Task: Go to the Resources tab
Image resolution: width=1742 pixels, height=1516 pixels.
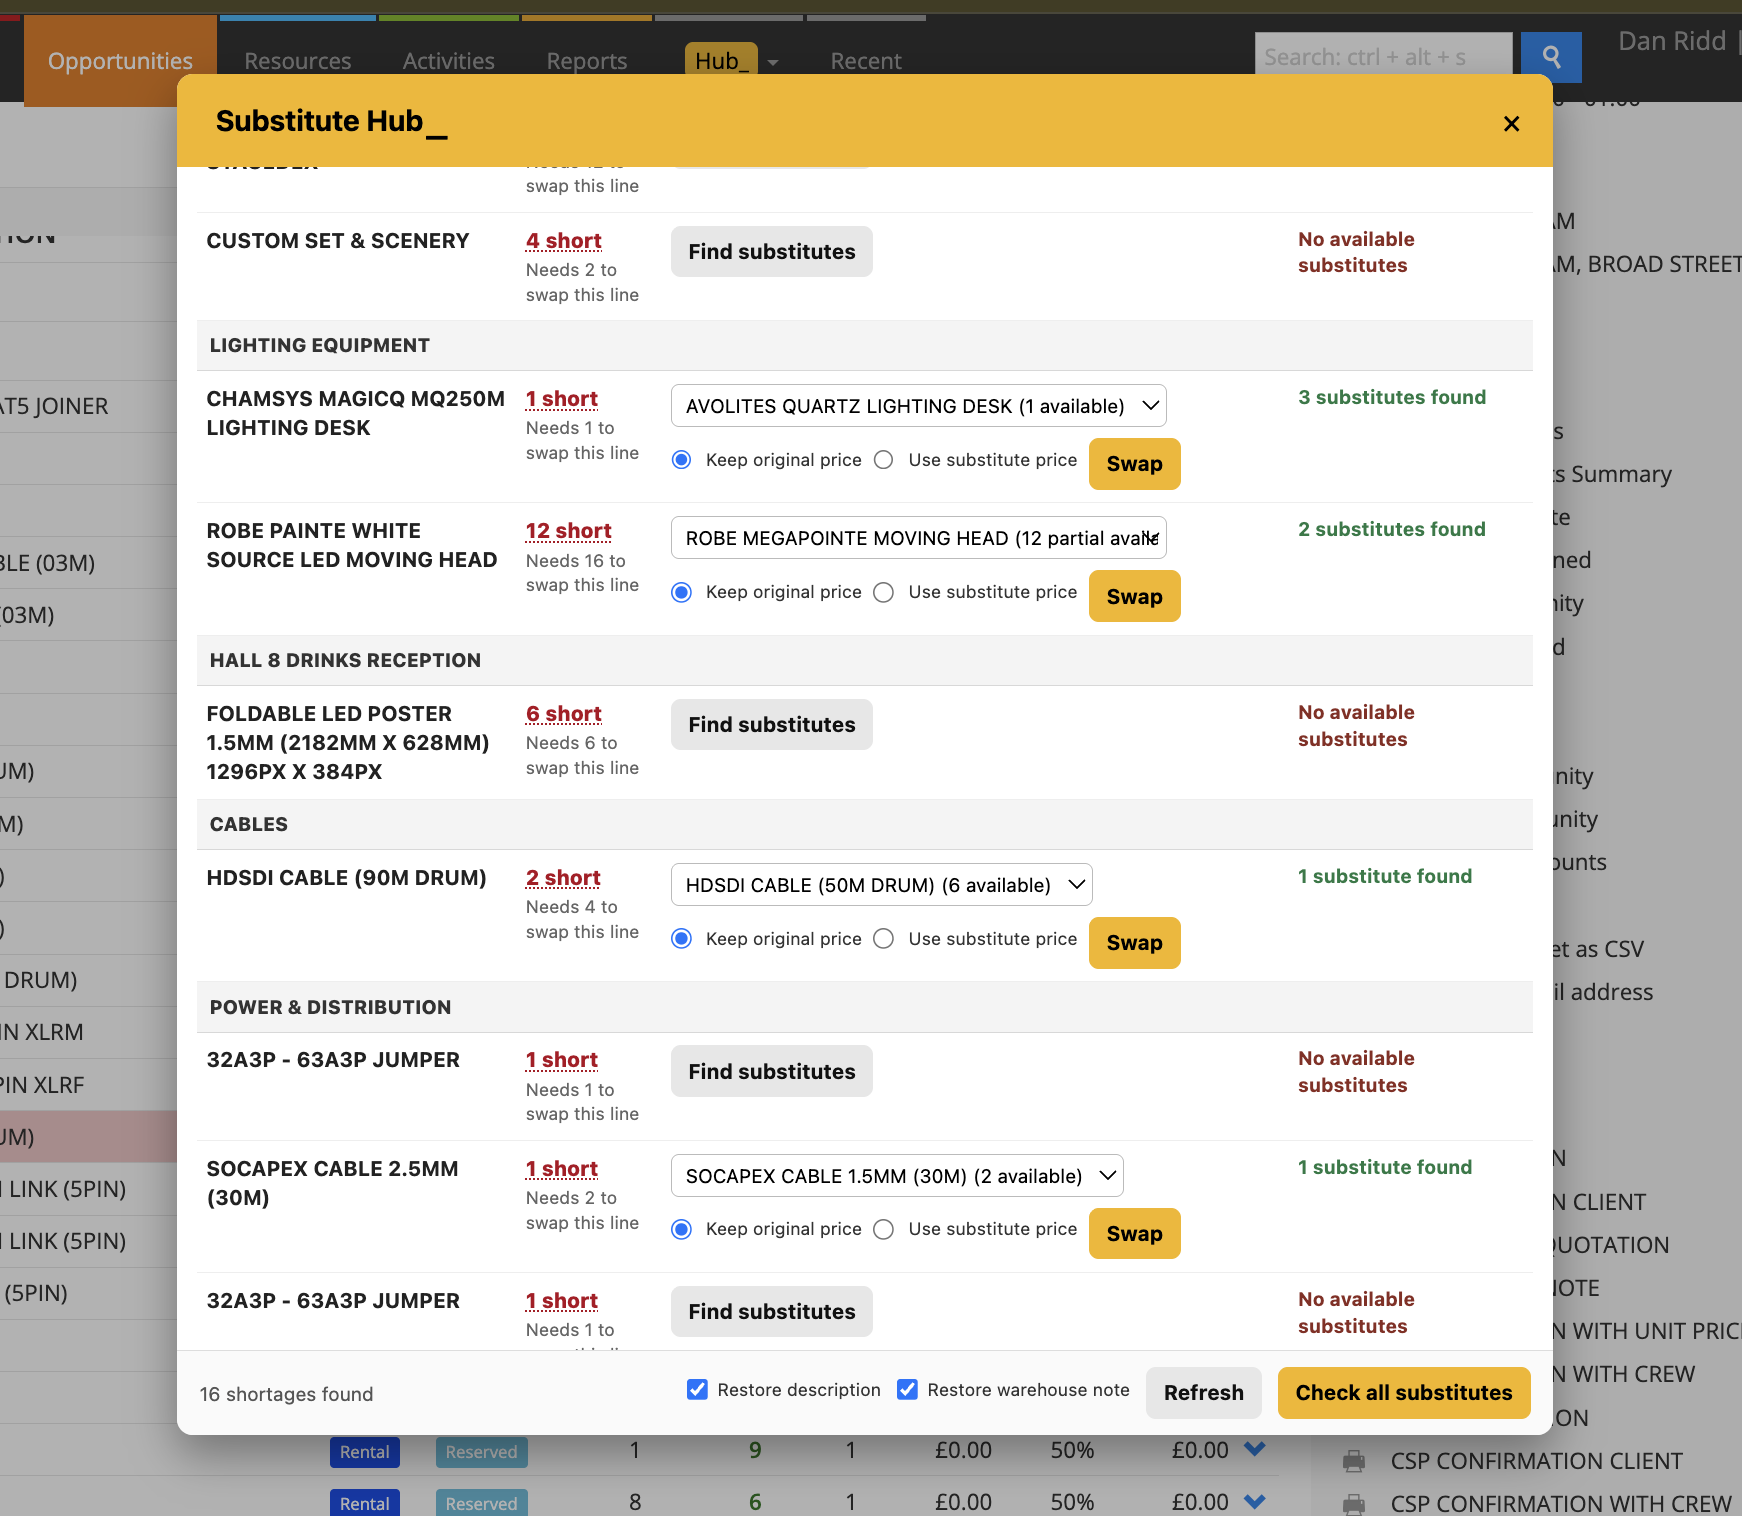Action: click(298, 61)
